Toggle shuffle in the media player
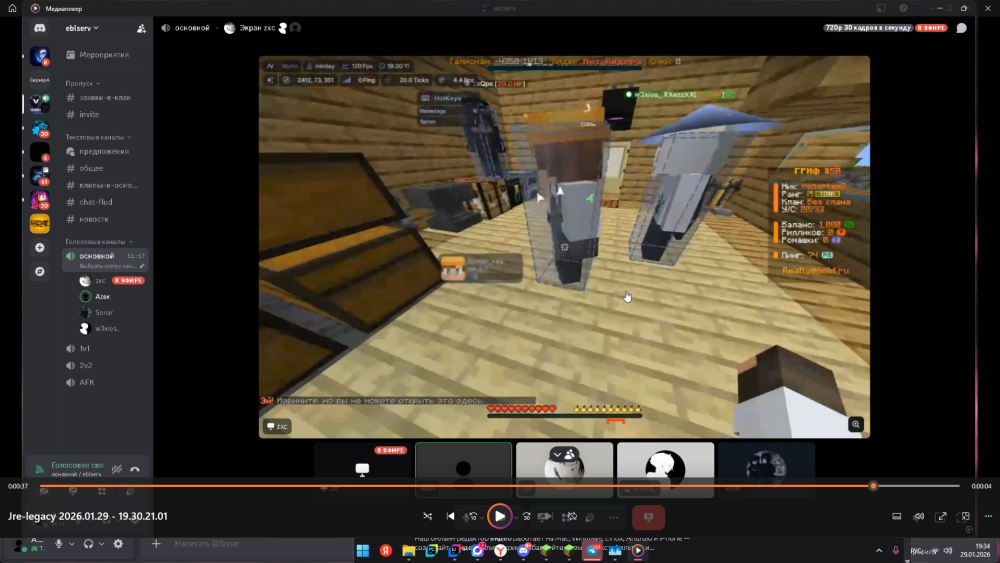Image resolution: width=1000 pixels, height=563 pixels. [x=427, y=516]
